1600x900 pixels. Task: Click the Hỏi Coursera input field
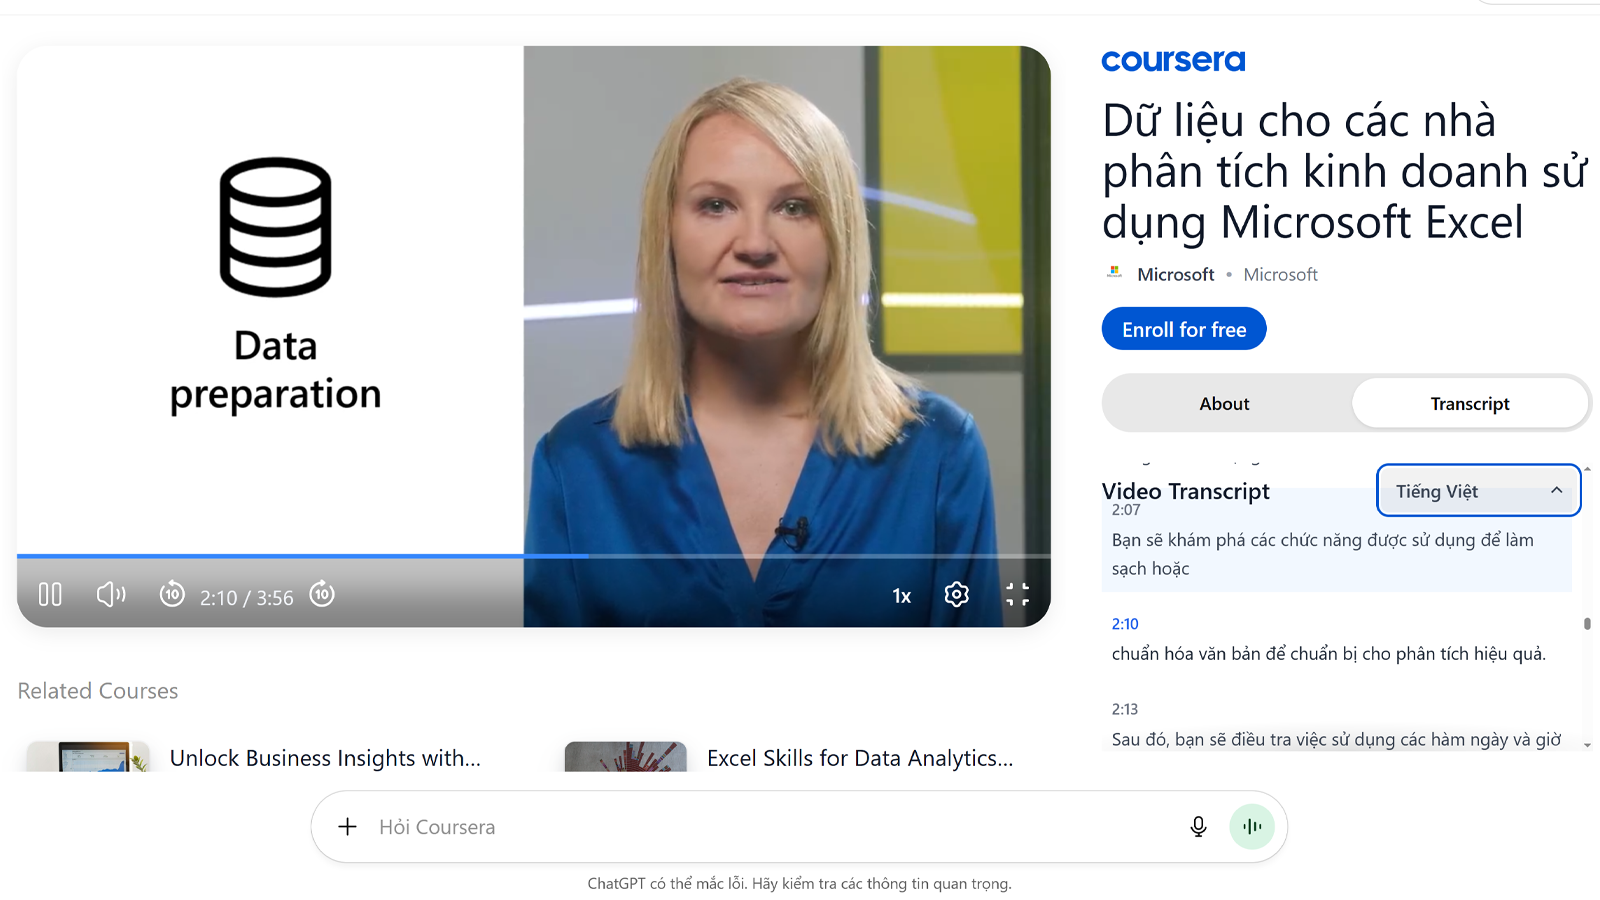pos(770,827)
